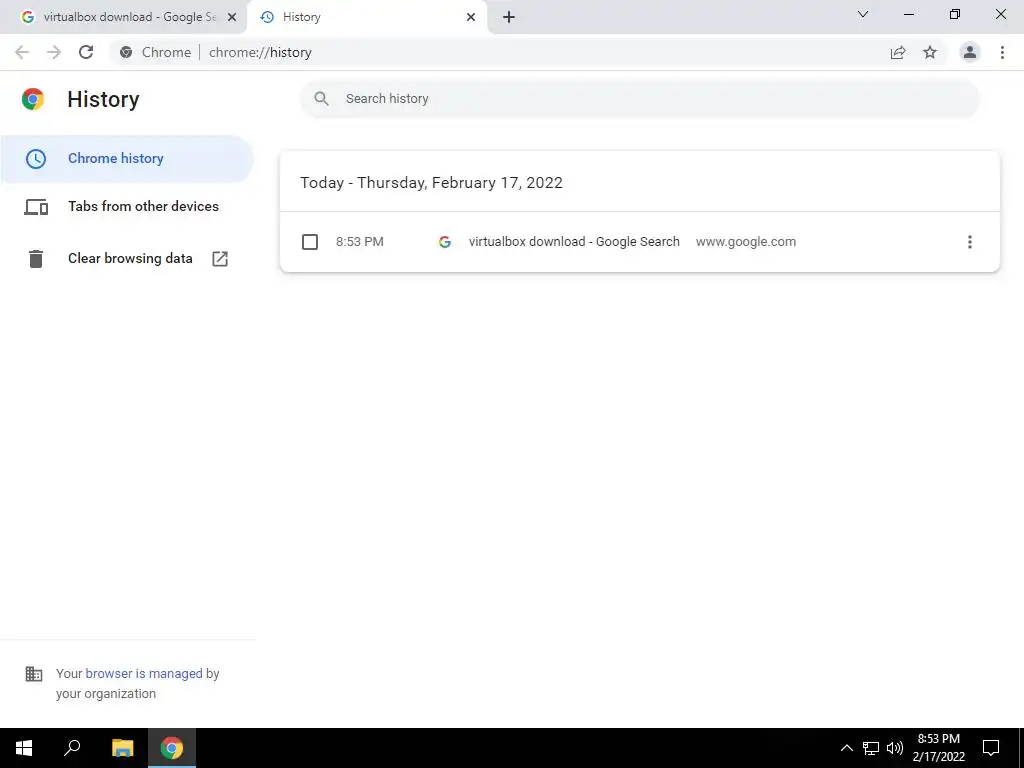The height and width of the screenshot is (768, 1024).
Task: Close the History tab
Action: (471, 17)
